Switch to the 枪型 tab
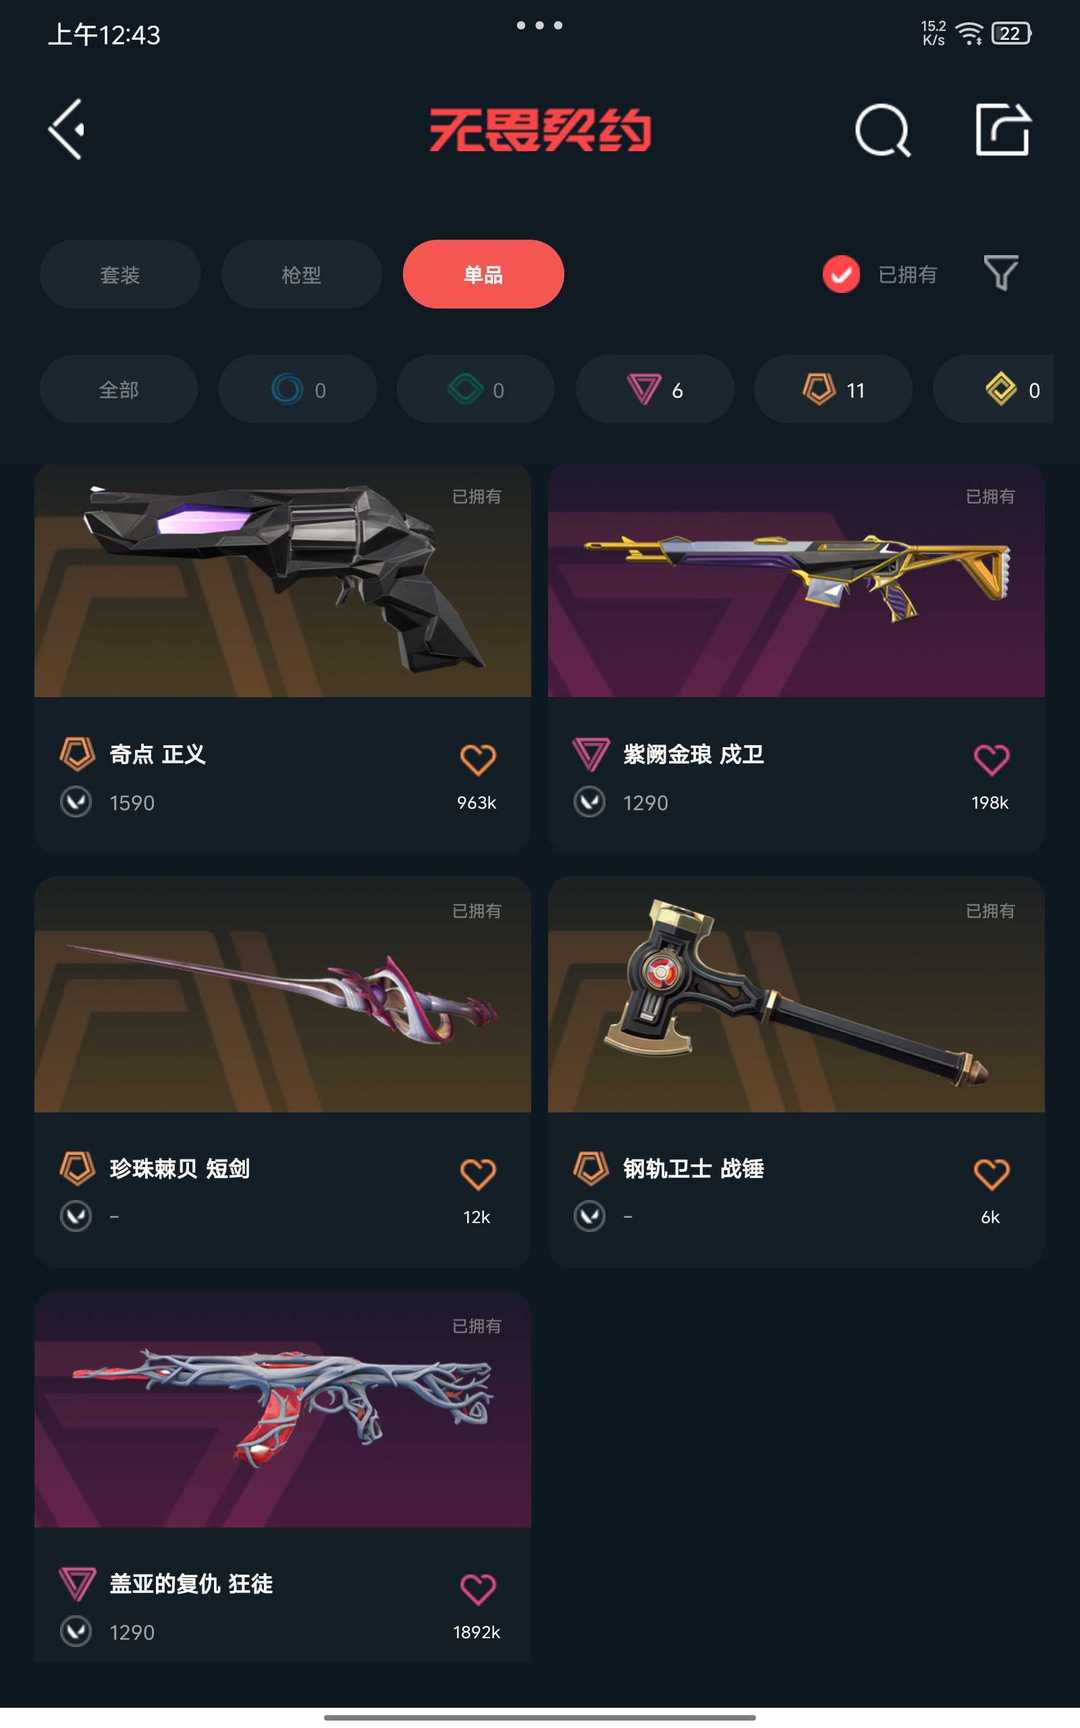Viewport: 1080px width, 1728px height. point(301,274)
